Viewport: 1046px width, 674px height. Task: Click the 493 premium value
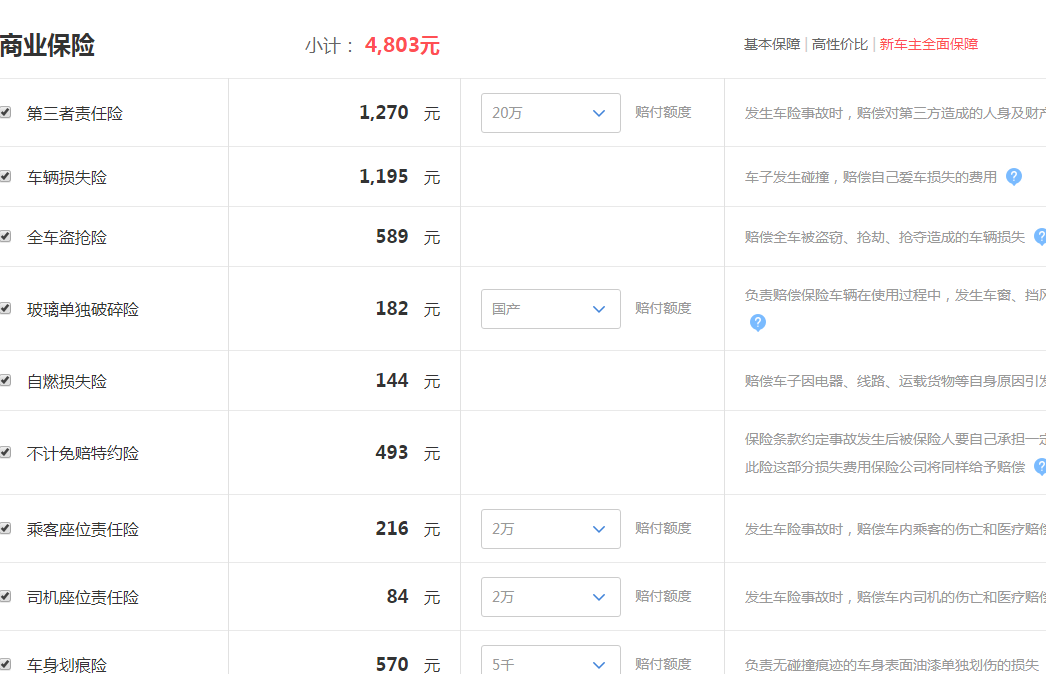point(392,452)
